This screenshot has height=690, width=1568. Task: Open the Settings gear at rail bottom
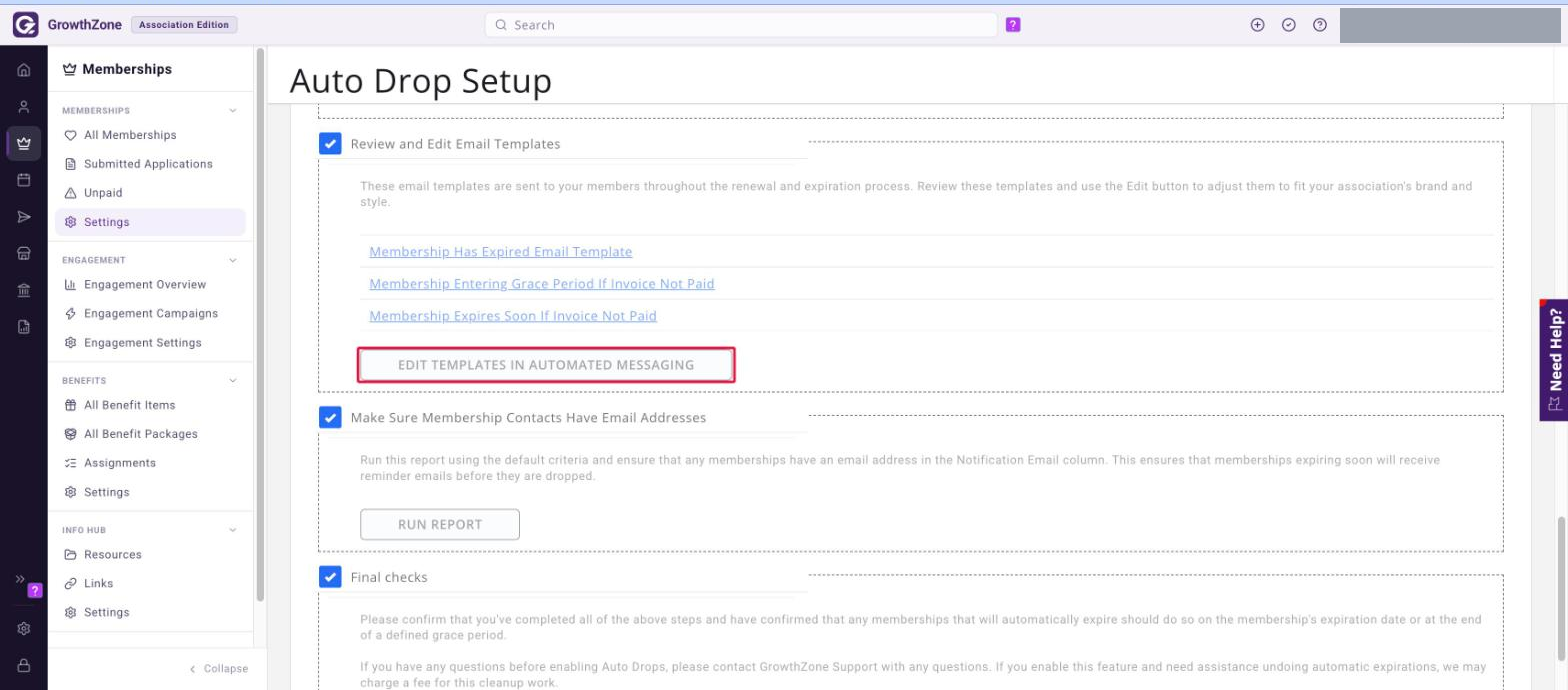pos(24,629)
